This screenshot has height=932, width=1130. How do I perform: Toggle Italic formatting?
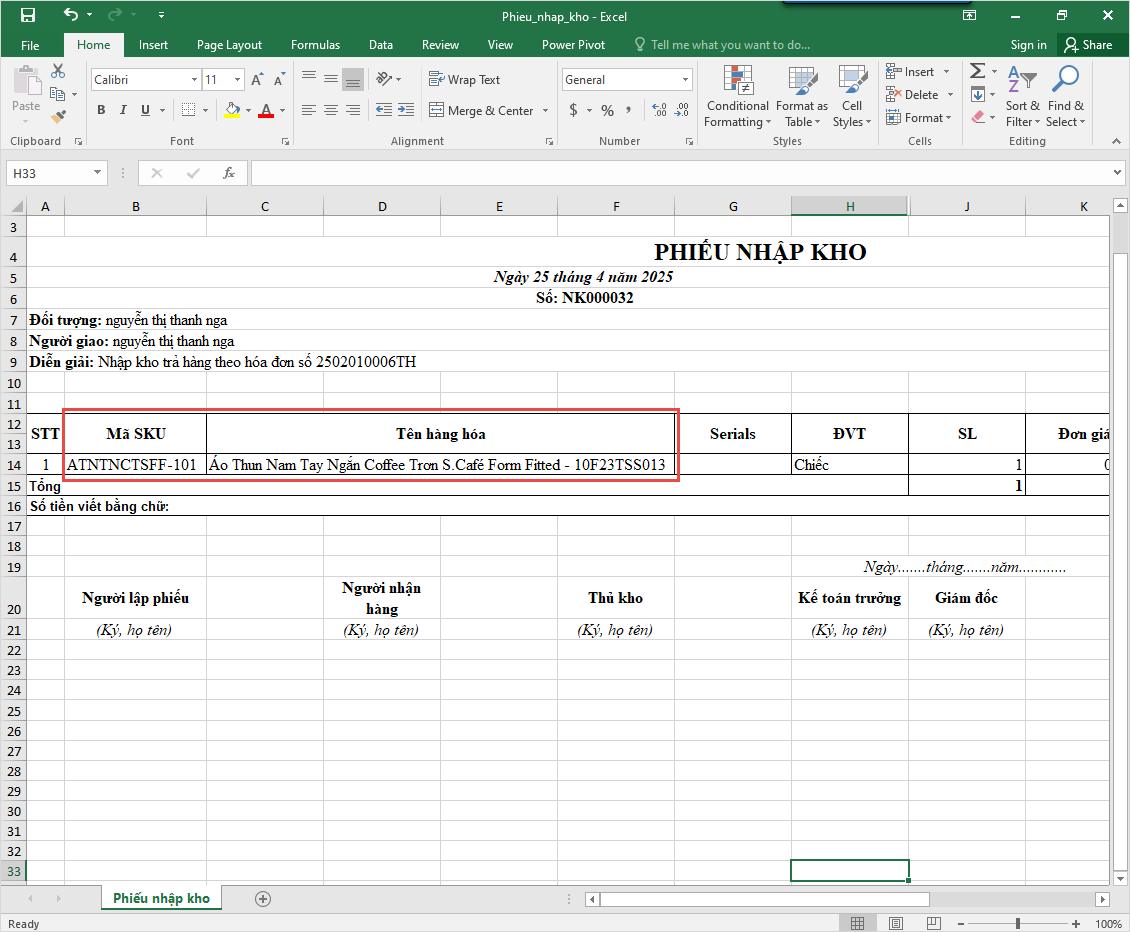(x=123, y=110)
